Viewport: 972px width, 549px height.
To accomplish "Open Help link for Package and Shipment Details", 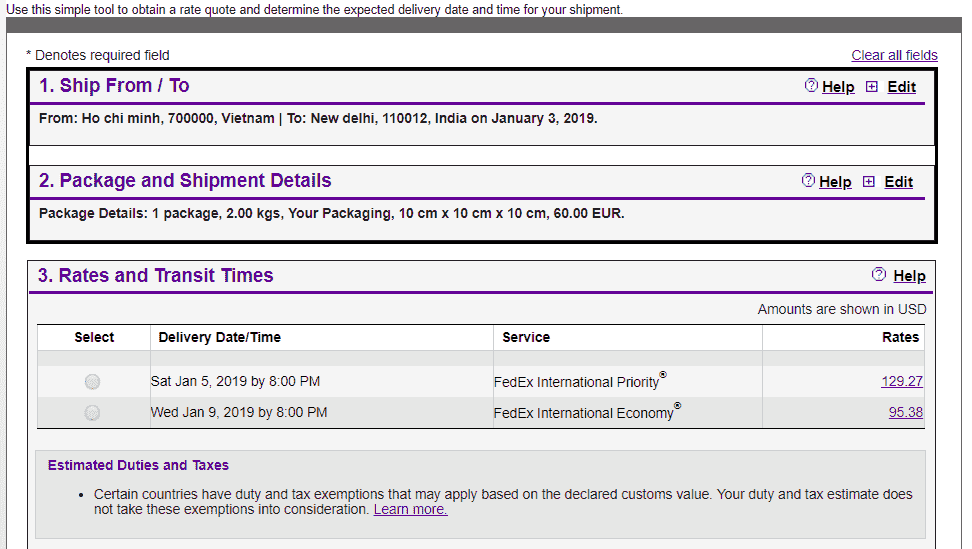I will point(835,182).
